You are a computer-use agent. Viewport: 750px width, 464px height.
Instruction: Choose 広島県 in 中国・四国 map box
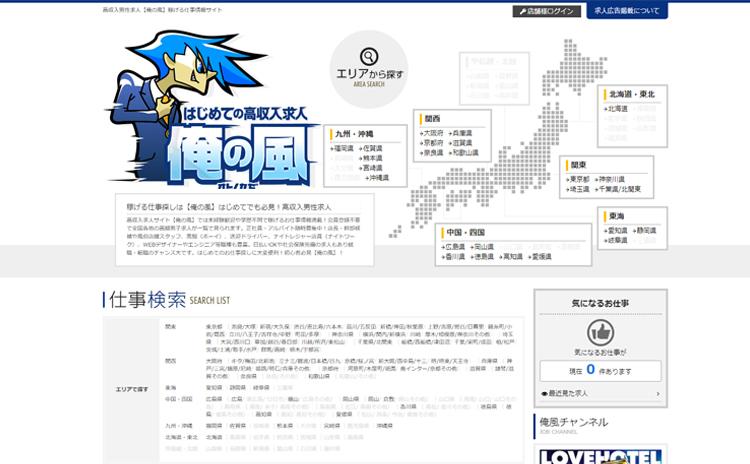pos(456,246)
